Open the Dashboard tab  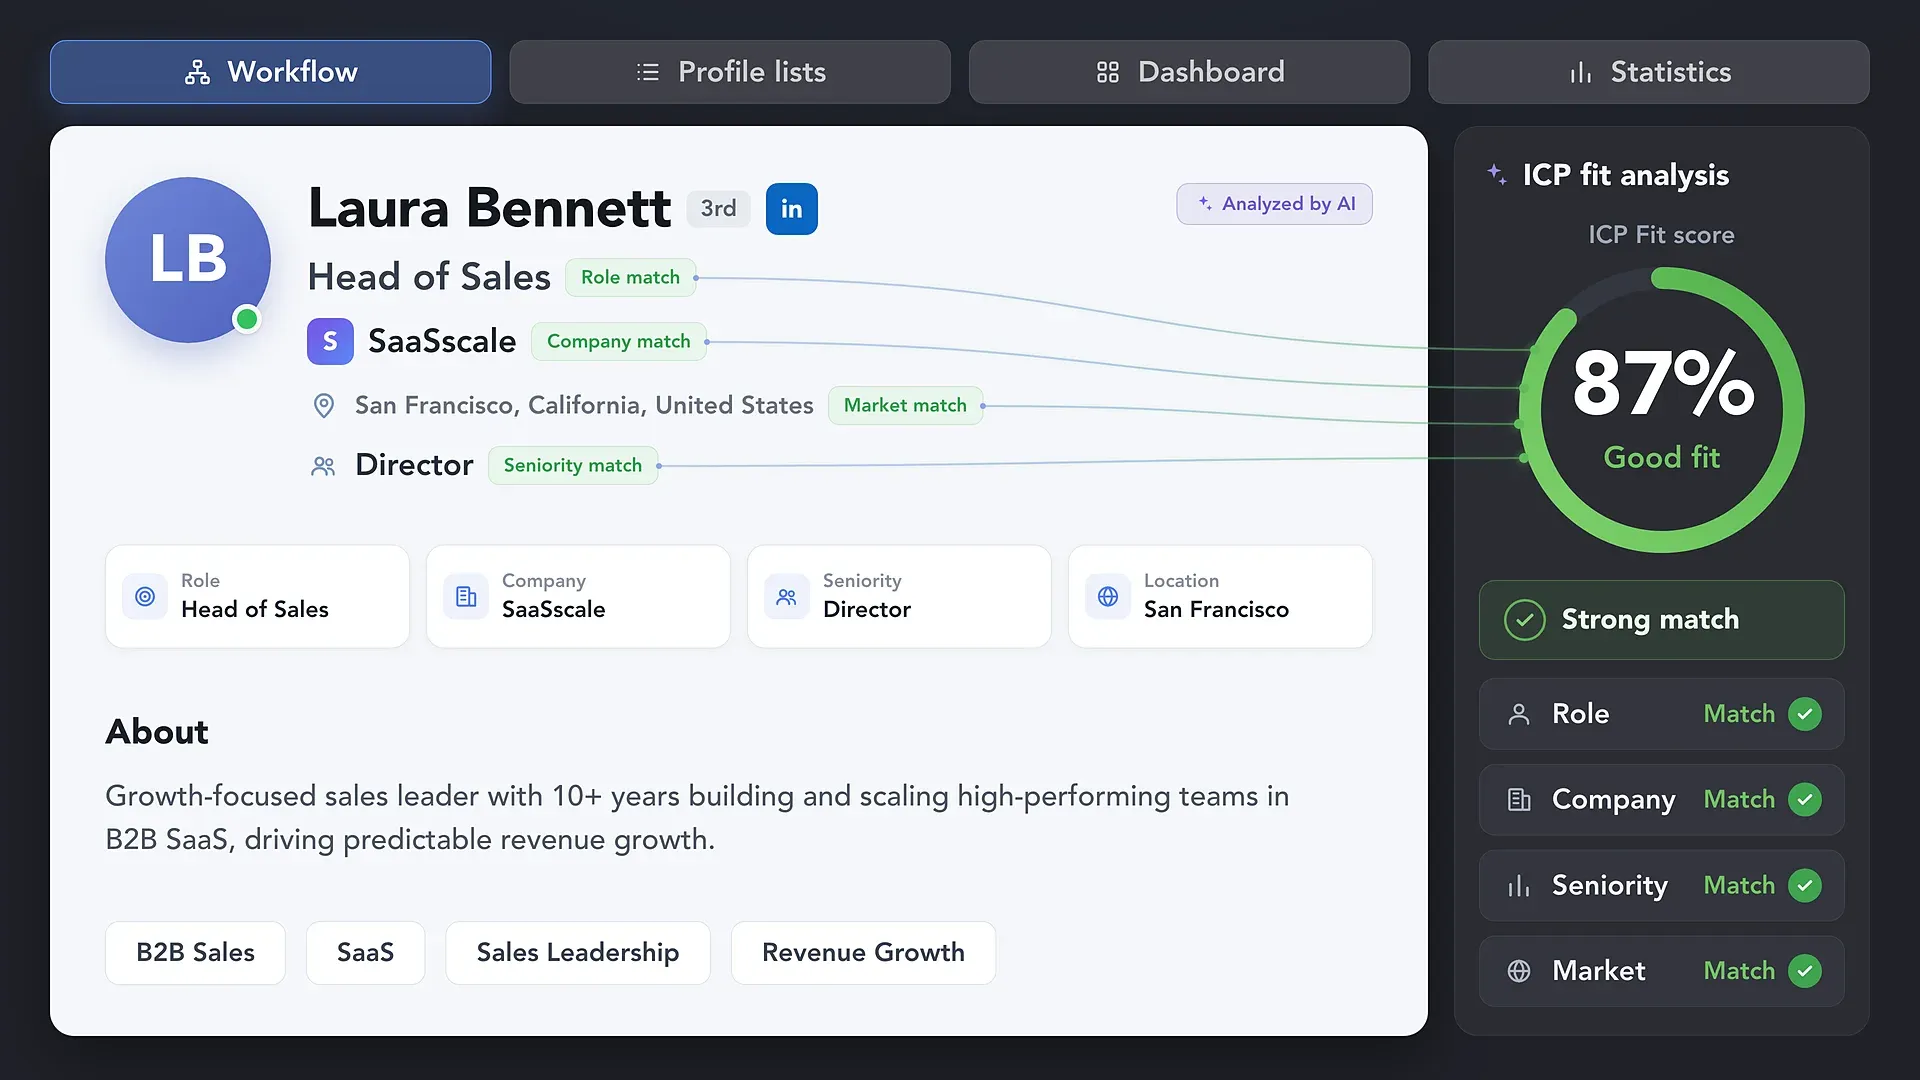click(1189, 72)
